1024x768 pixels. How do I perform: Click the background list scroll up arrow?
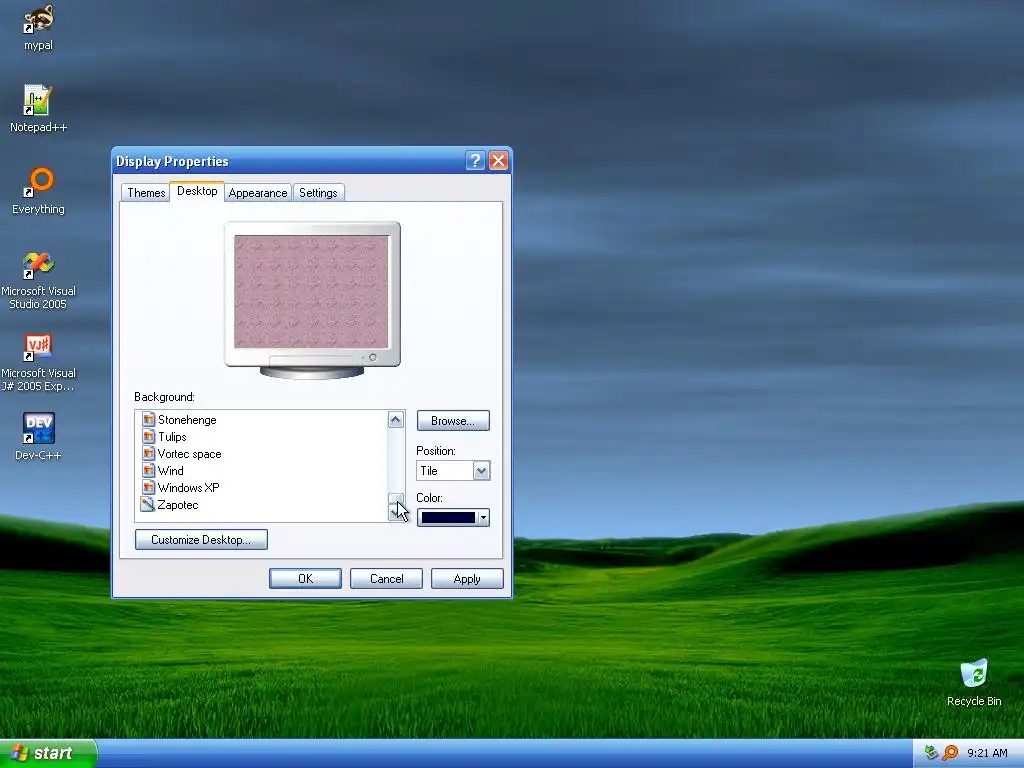396,419
